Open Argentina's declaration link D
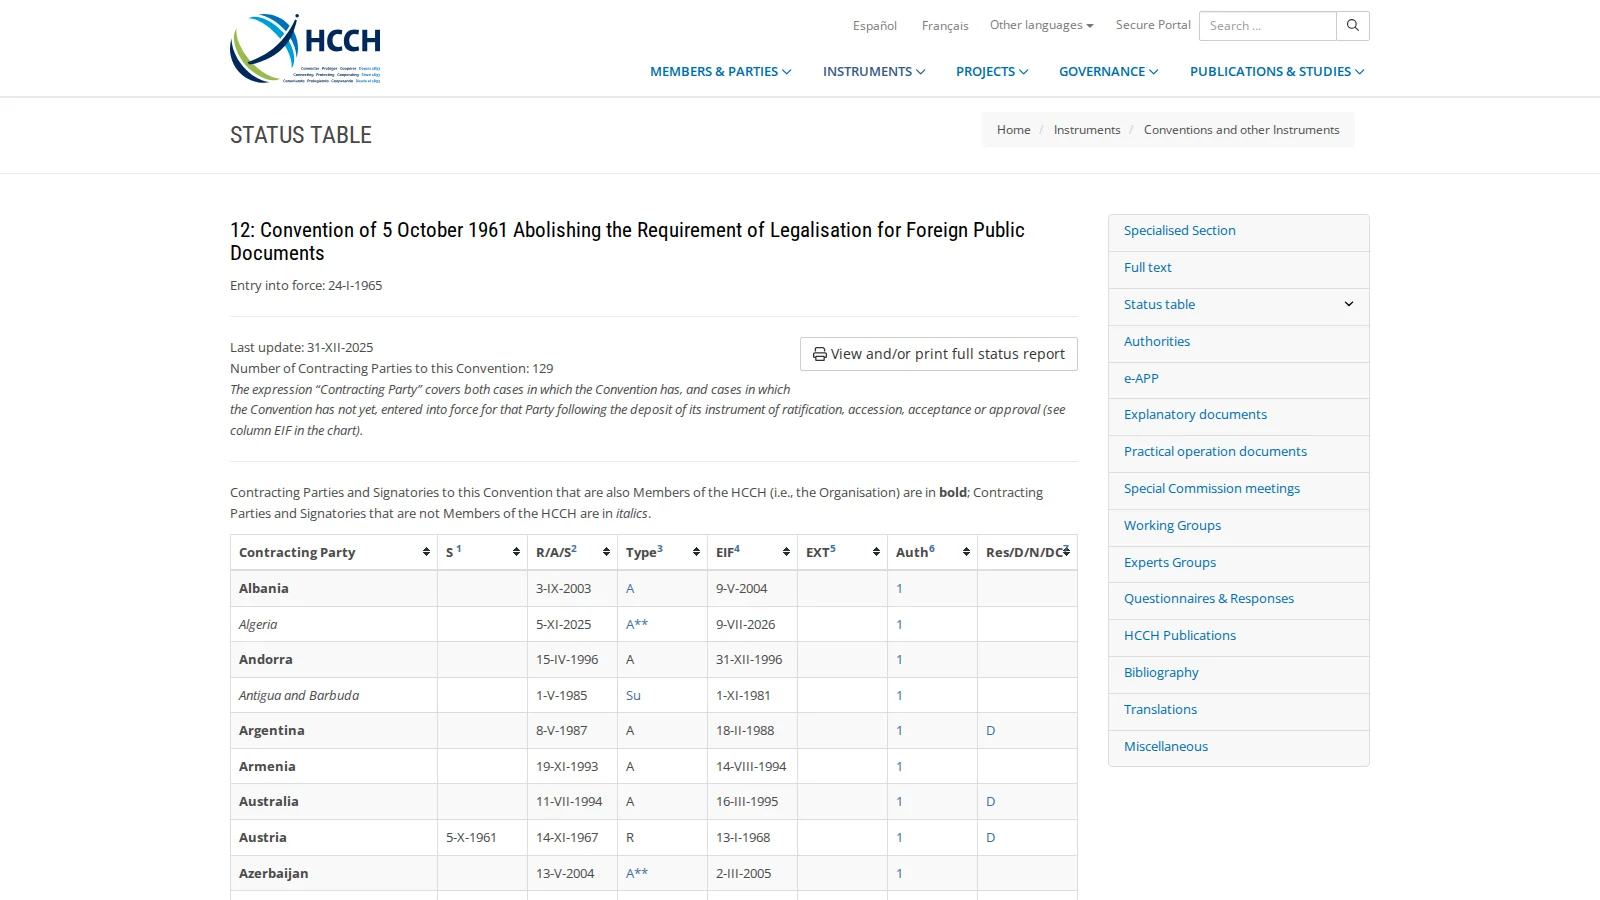 991,731
